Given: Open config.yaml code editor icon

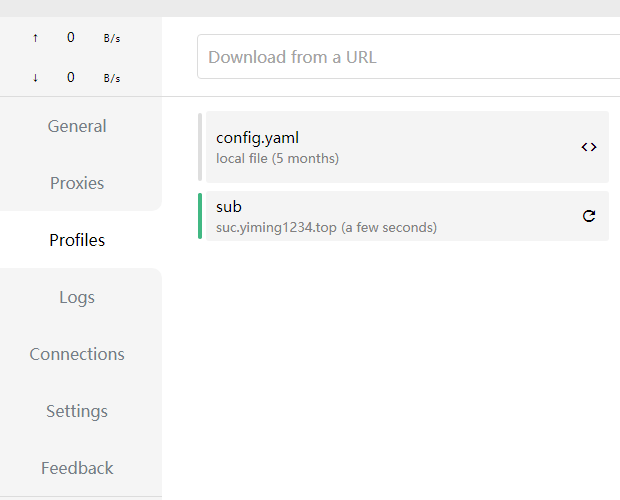Looking at the screenshot, I should tap(589, 147).
